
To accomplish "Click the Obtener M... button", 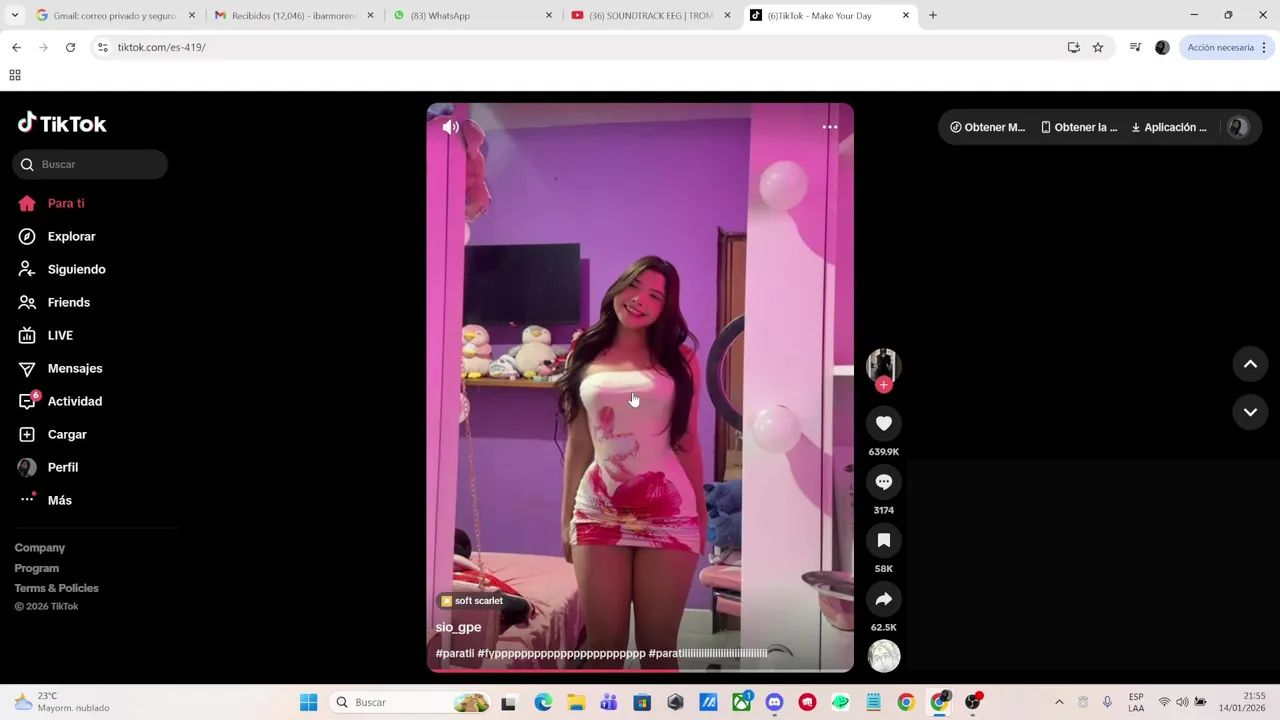I will click(x=988, y=127).
